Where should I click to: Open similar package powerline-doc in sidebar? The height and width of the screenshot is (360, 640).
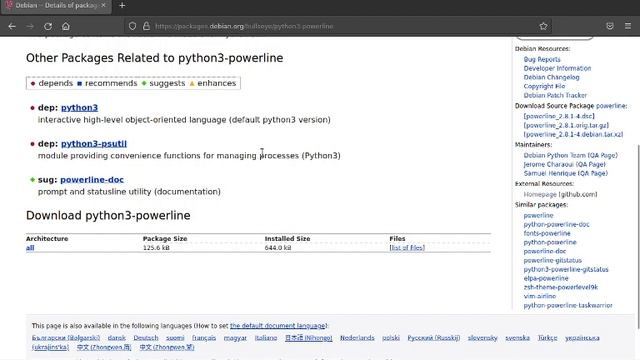(x=544, y=251)
